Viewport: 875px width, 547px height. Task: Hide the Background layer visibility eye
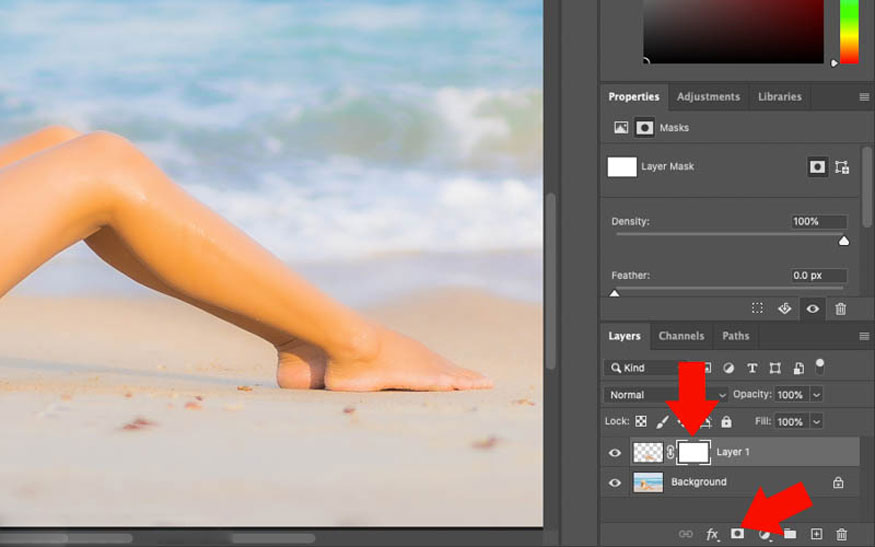(615, 482)
